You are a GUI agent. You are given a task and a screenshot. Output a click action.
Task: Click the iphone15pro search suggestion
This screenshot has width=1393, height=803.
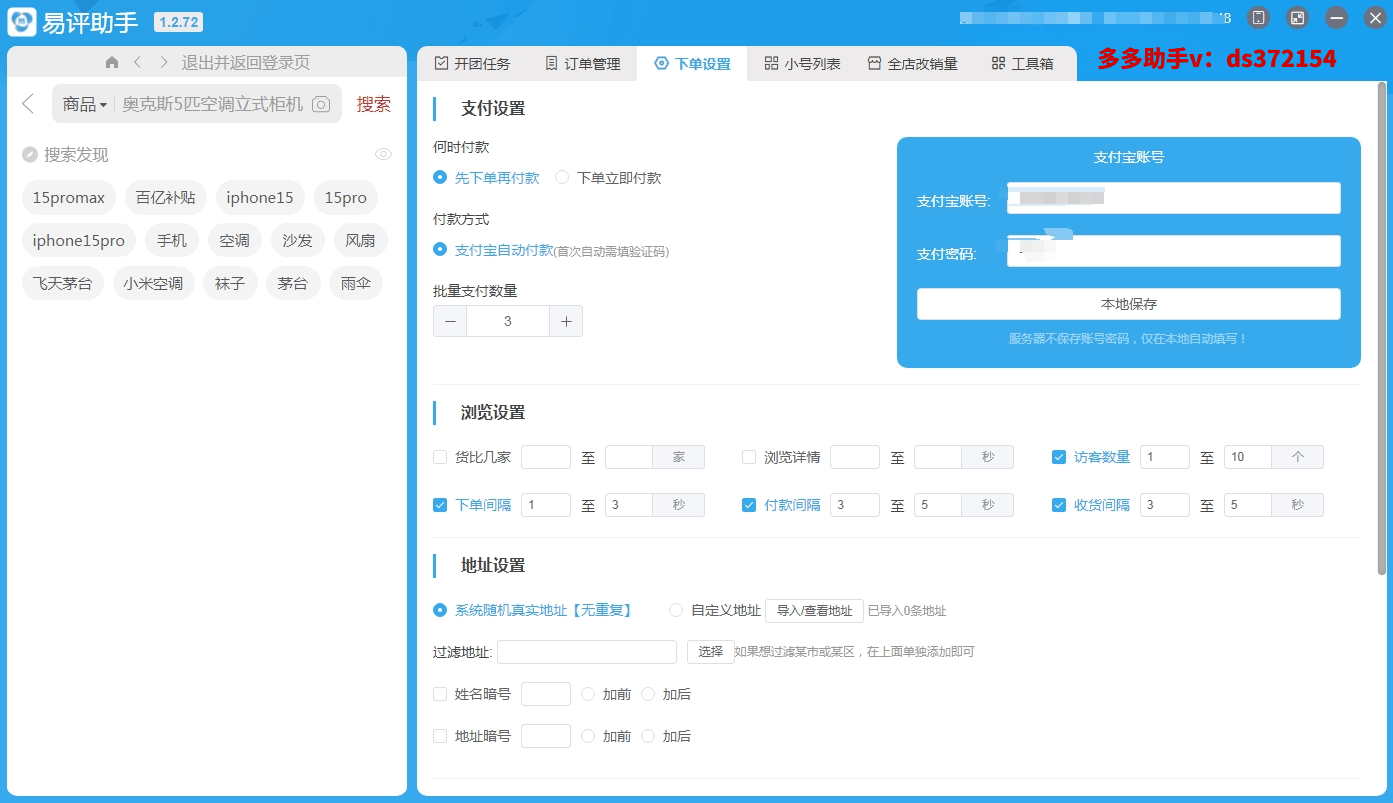pyautogui.click(x=79, y=240)
